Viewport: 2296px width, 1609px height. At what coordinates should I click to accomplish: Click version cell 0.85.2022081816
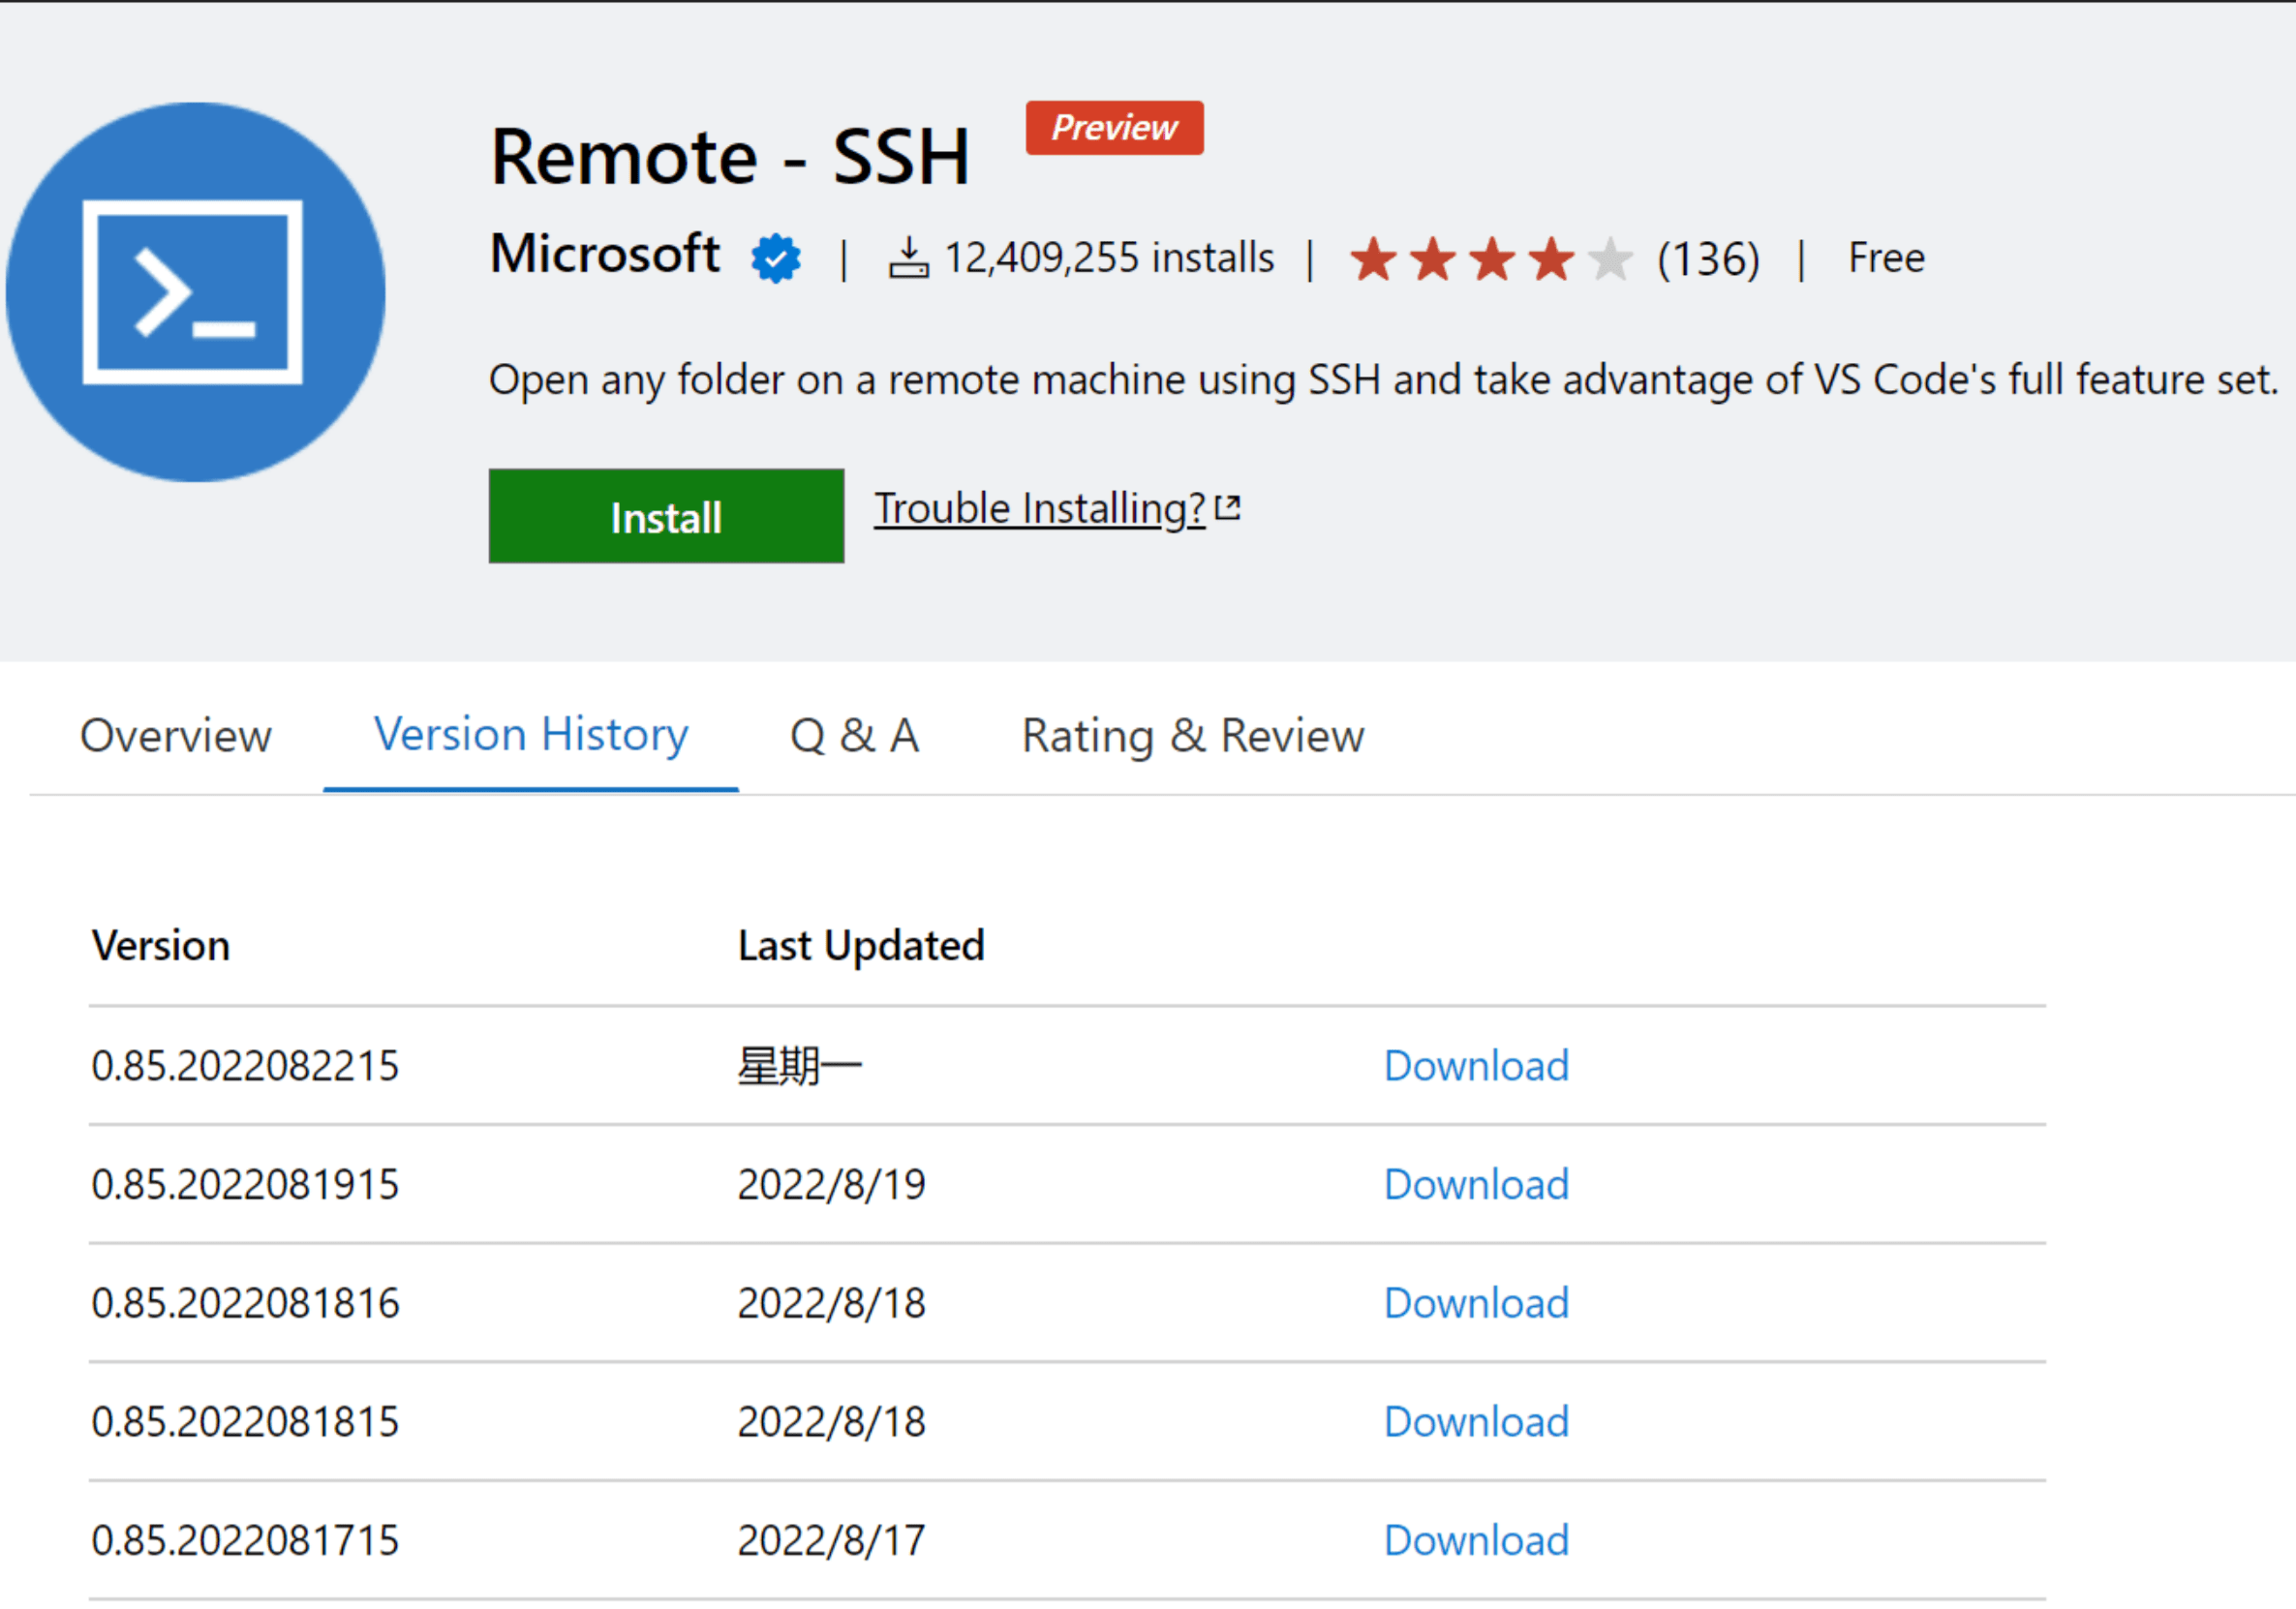tap(245, 1304)
